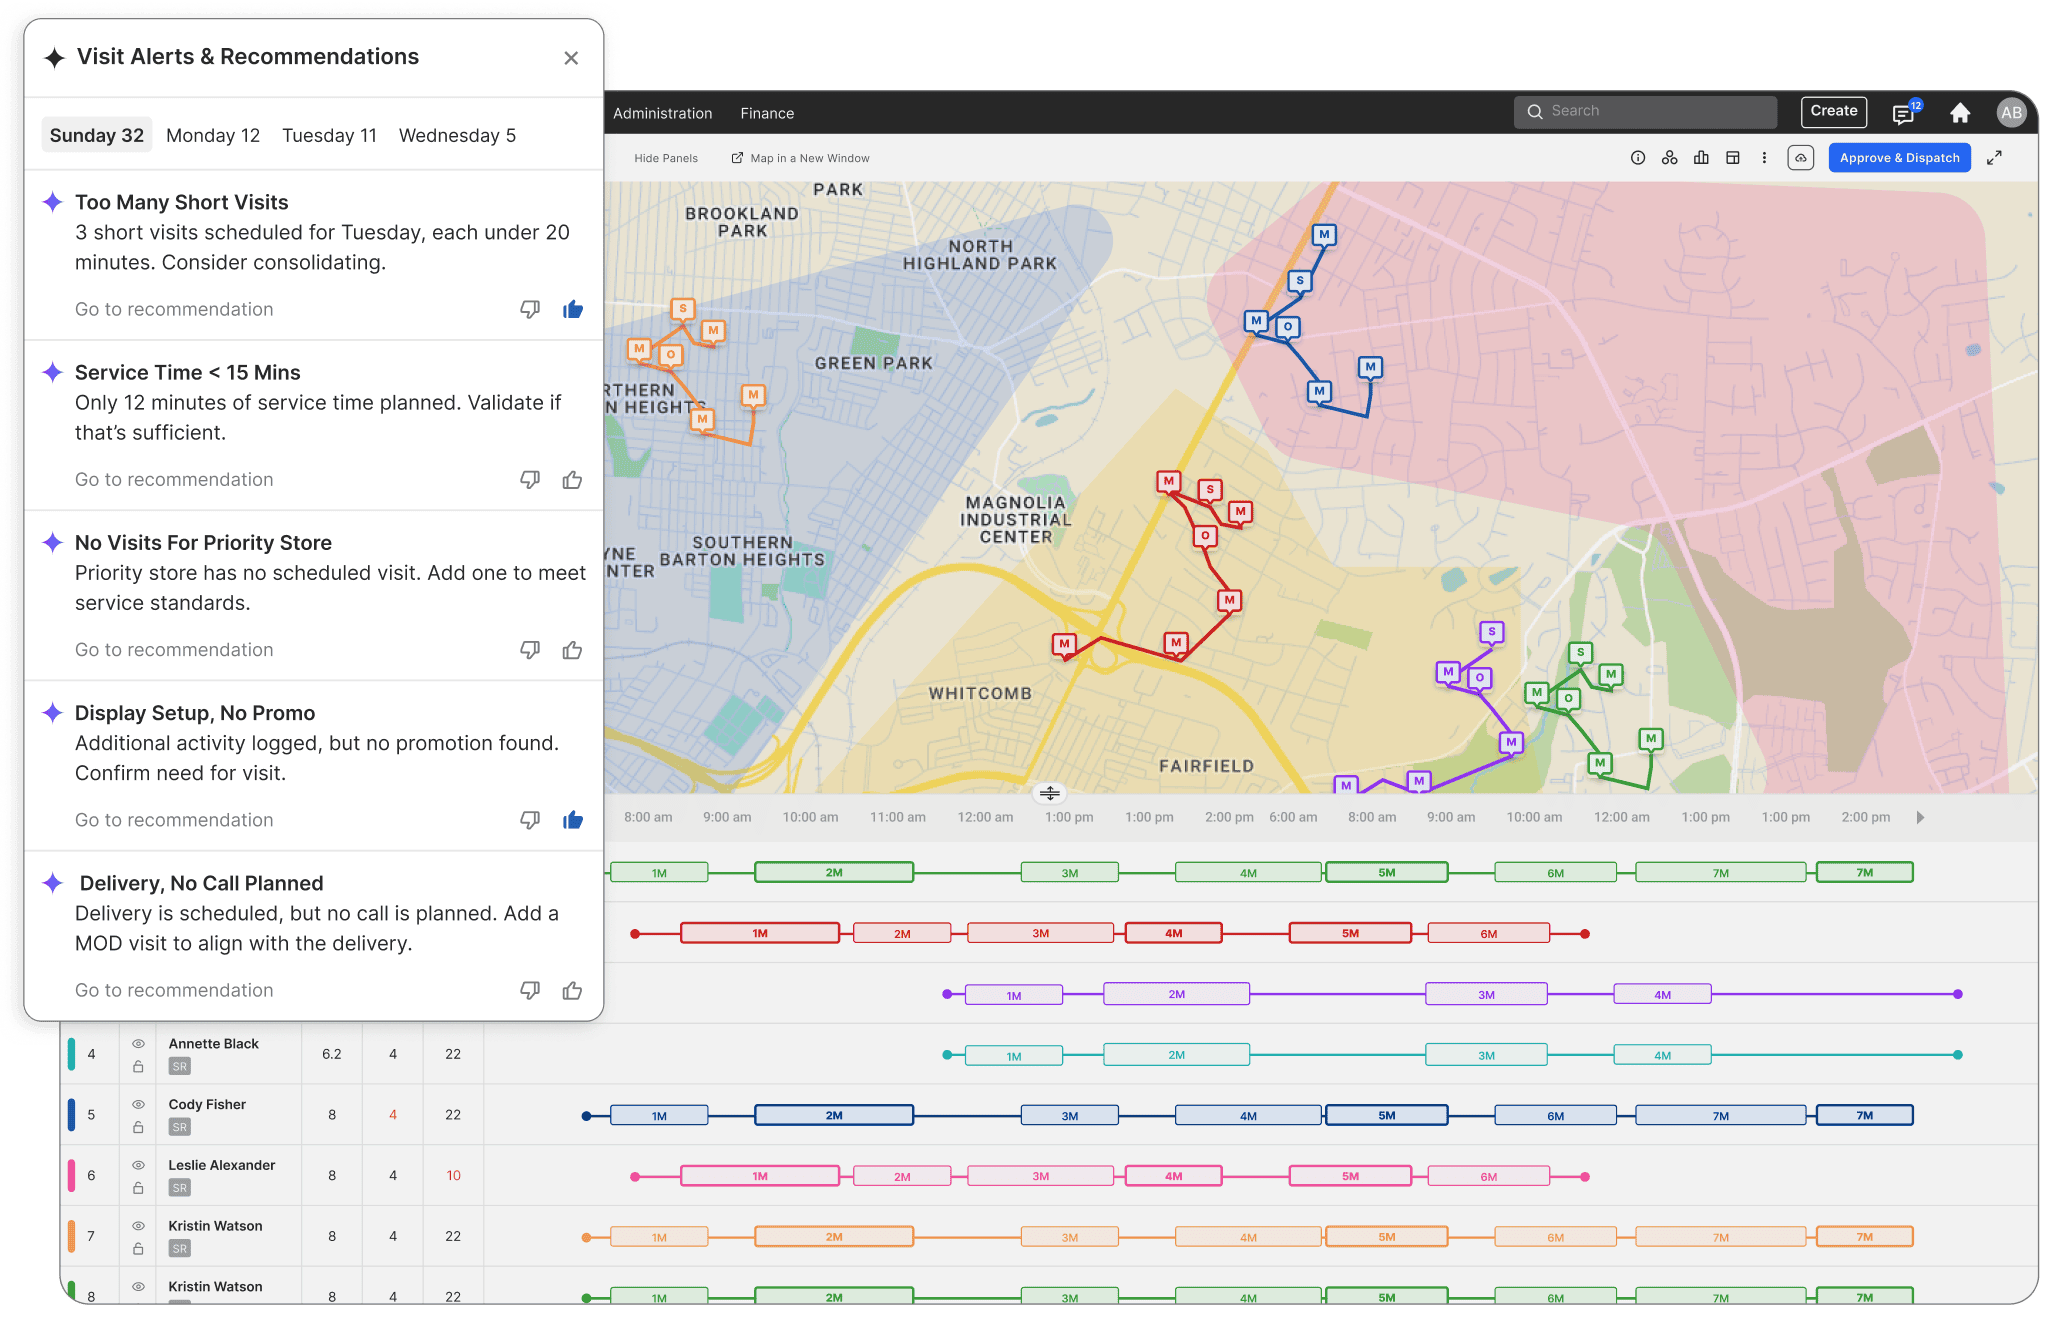This screenshot has width=2057, height=1333.
Task: Open the bar chart icon in map toolbar
Action: point(1701,158)
